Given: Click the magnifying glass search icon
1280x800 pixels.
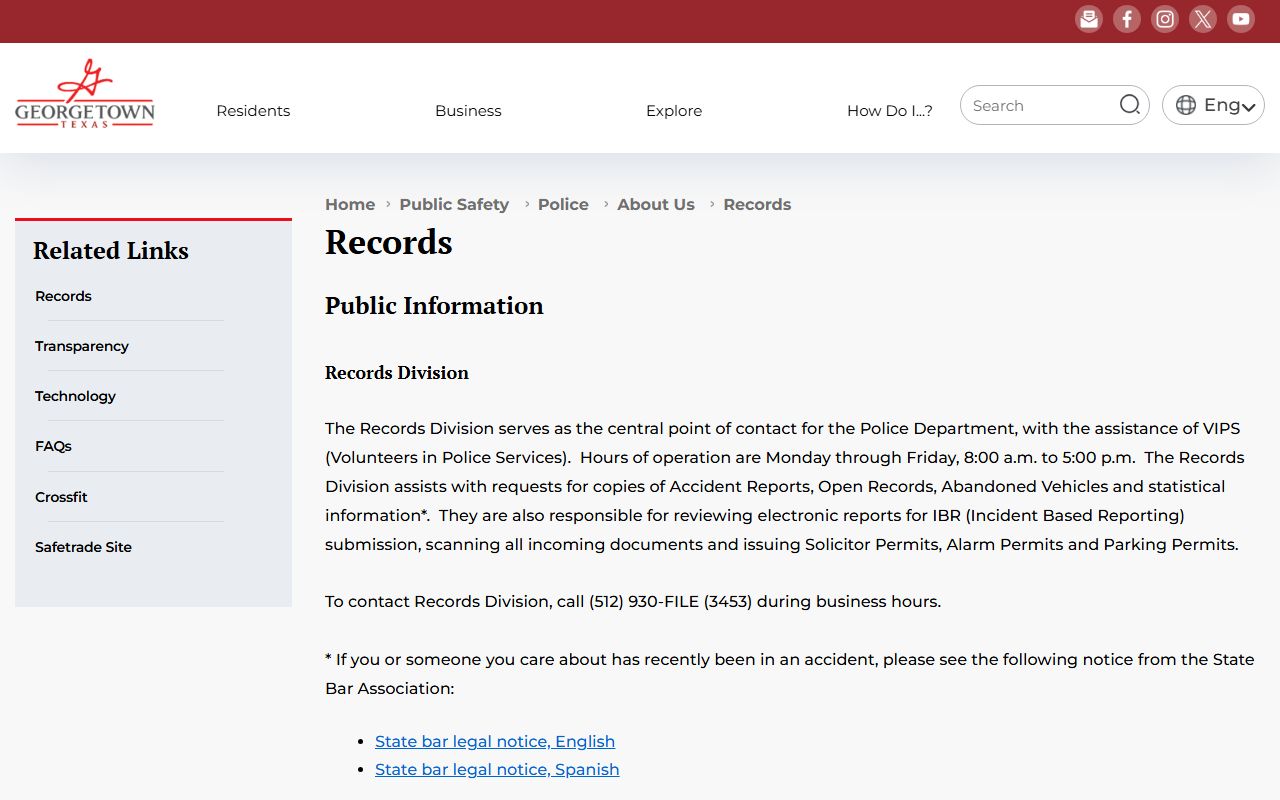Looking at the screenshot, I should [x=1129, y=105].
